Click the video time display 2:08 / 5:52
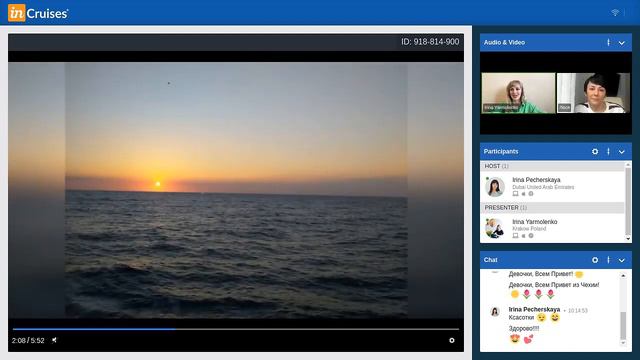 pos(28,340)
